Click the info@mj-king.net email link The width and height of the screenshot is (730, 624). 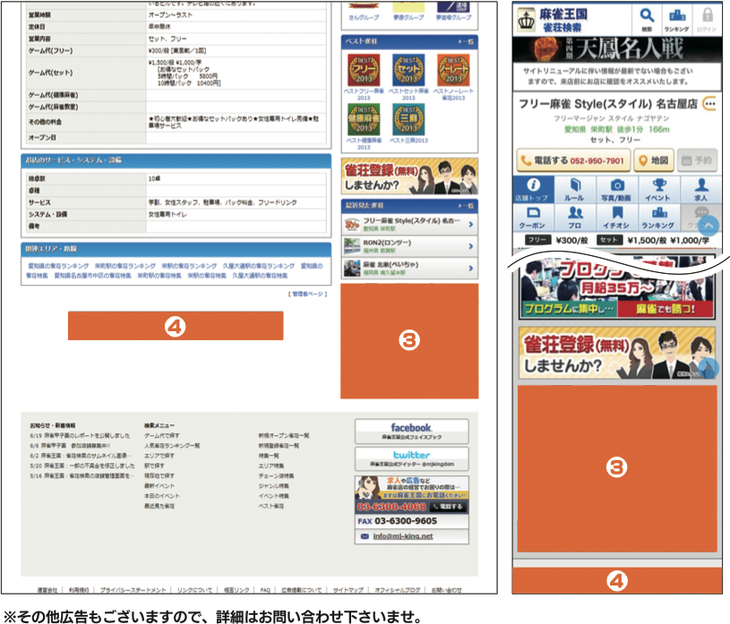coord(403,536)
